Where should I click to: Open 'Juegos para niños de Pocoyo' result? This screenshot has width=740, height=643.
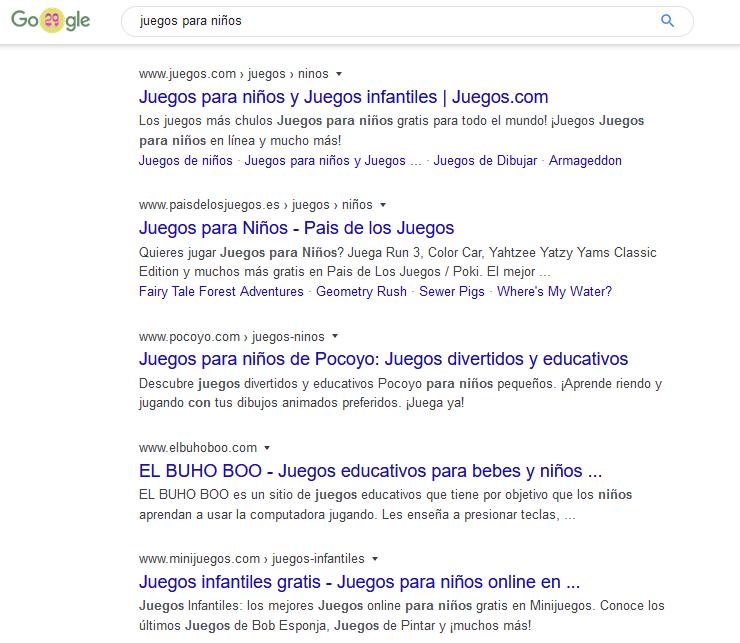[x=383, y=359]
